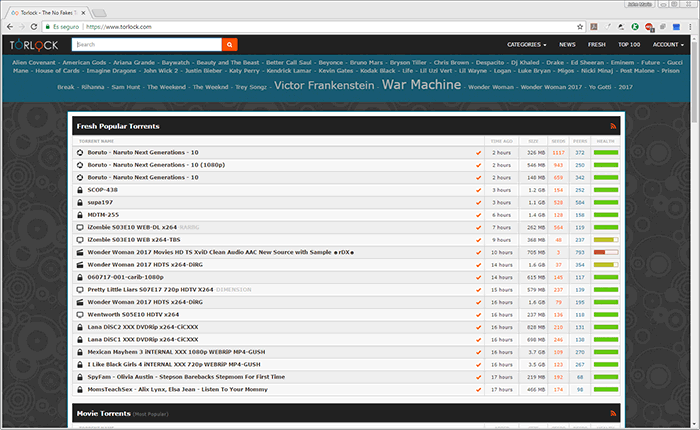Click the green padlock secure site icon
700x430 pixels.
coord(47,27)
